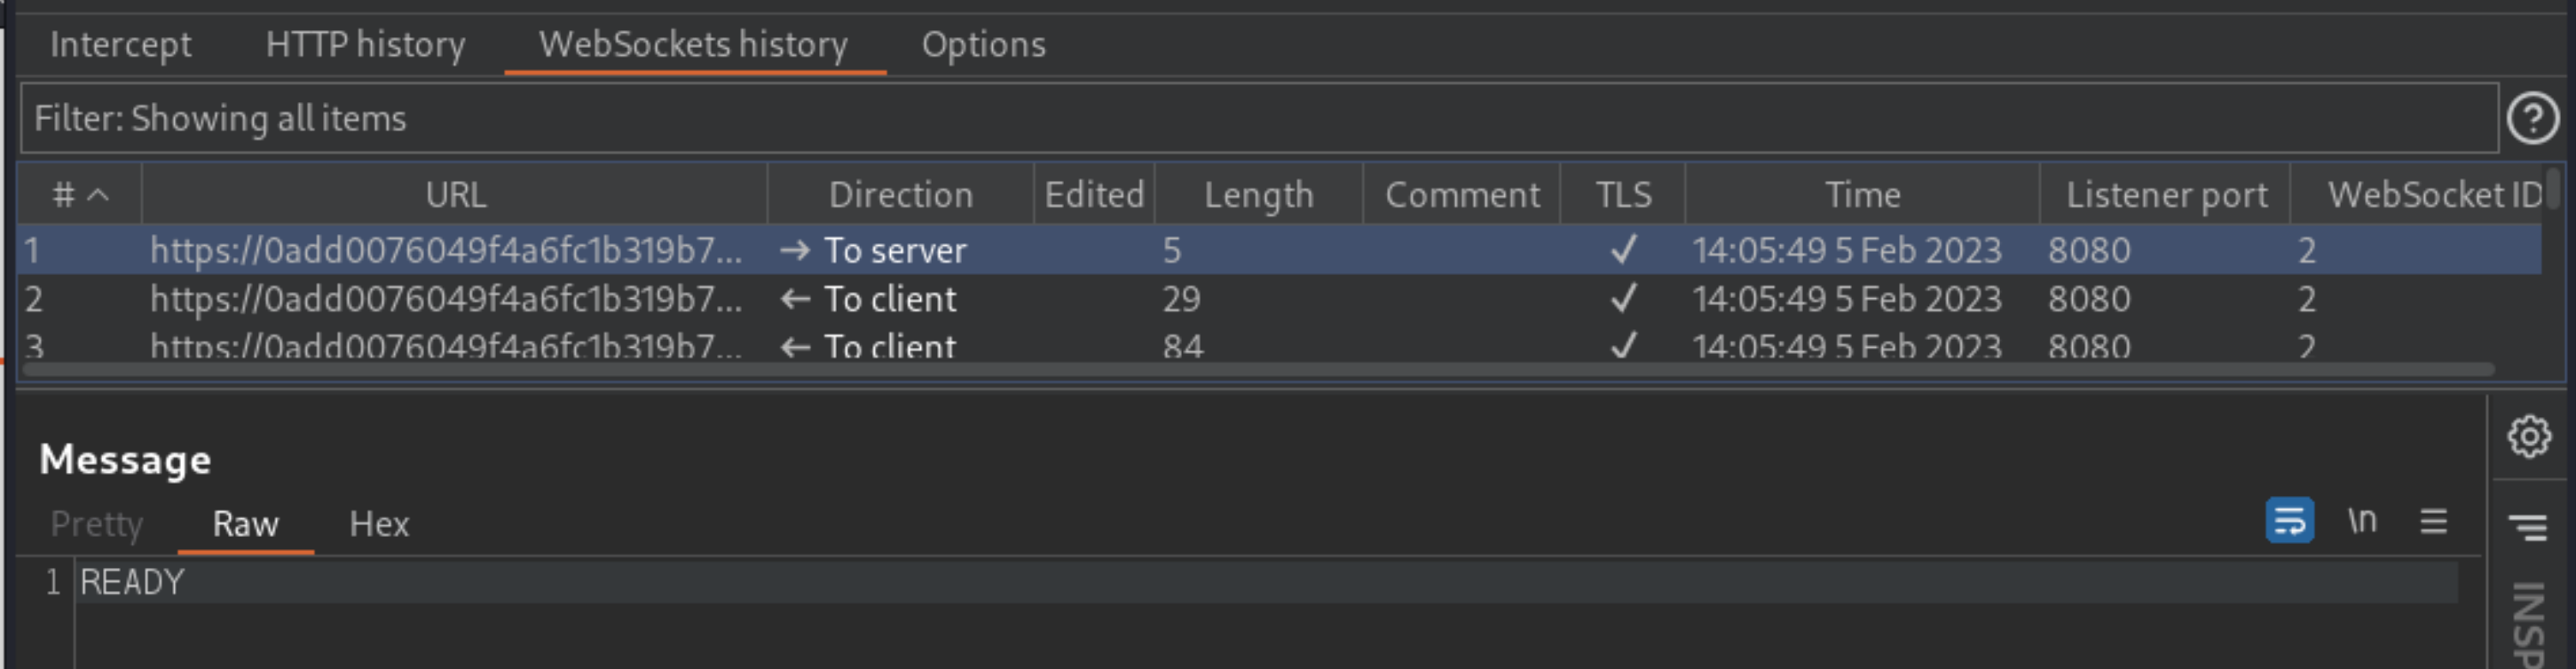
Task: Select the Hex message view
Action: point(379,524)
